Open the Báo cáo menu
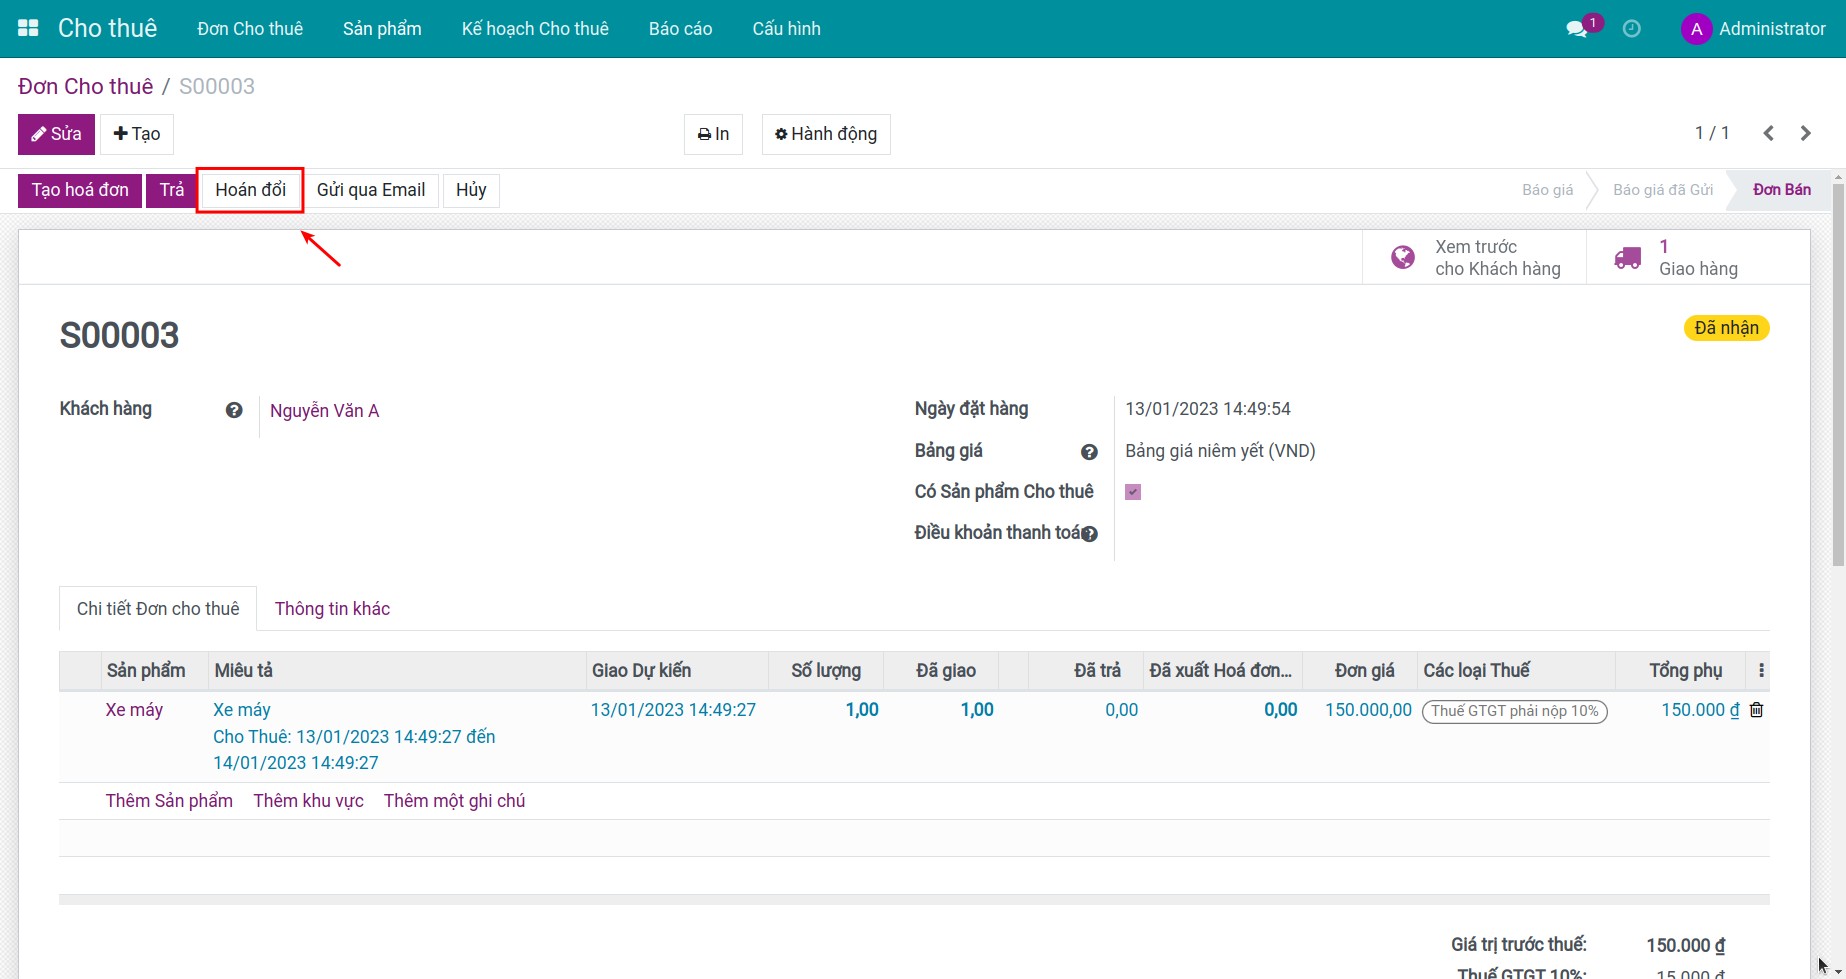This screenshot has width=1846, height=979. 680,29
